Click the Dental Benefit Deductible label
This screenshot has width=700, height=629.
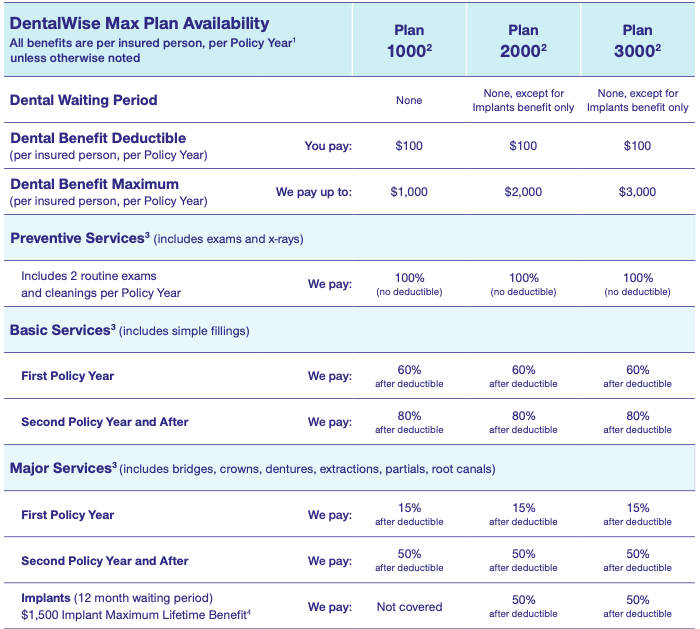pyautogui.click(x=98, y=138)
